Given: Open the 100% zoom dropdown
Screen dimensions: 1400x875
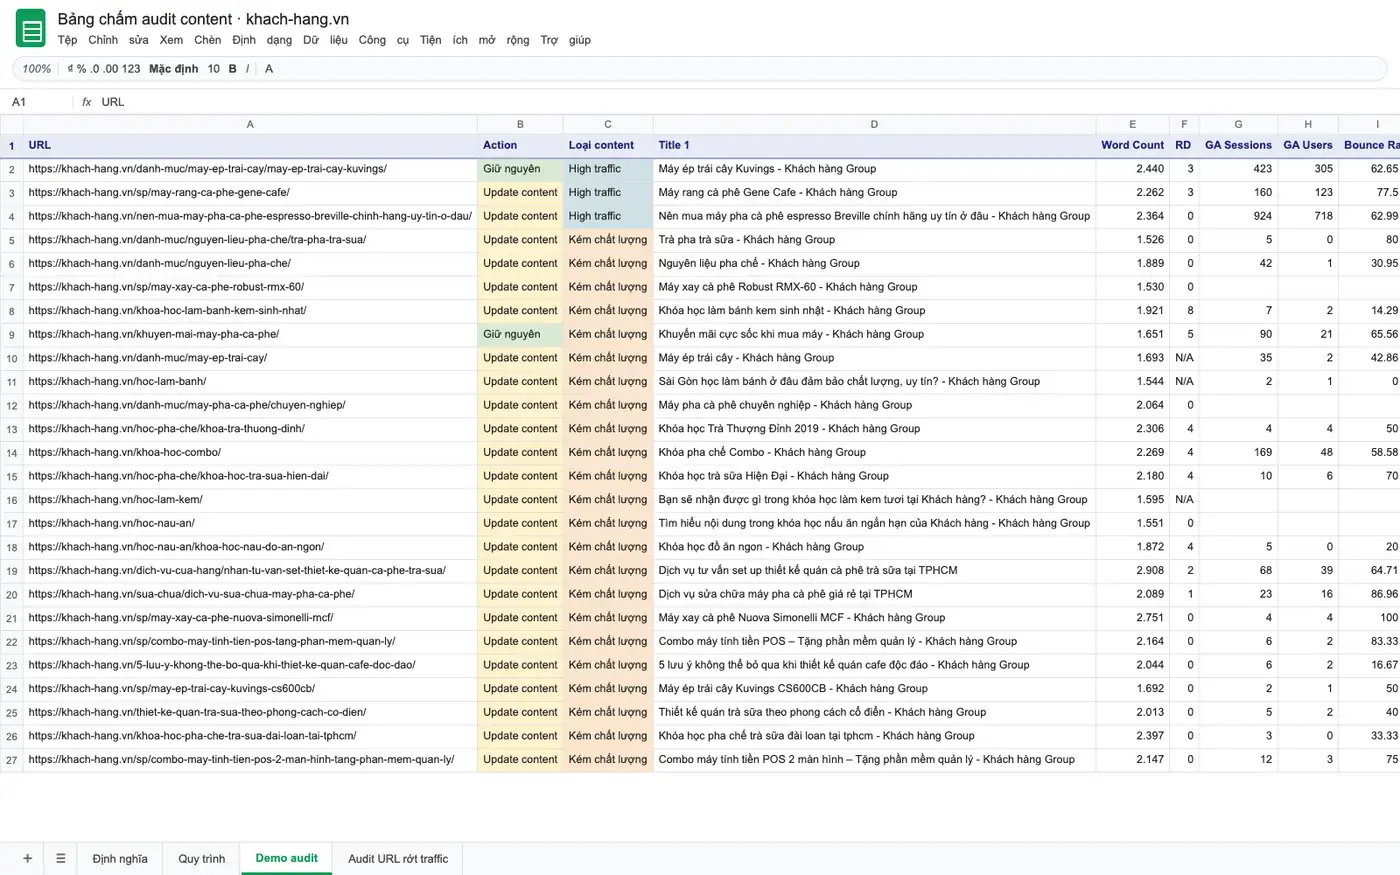Looking at the screenshot, I should 37,69.
